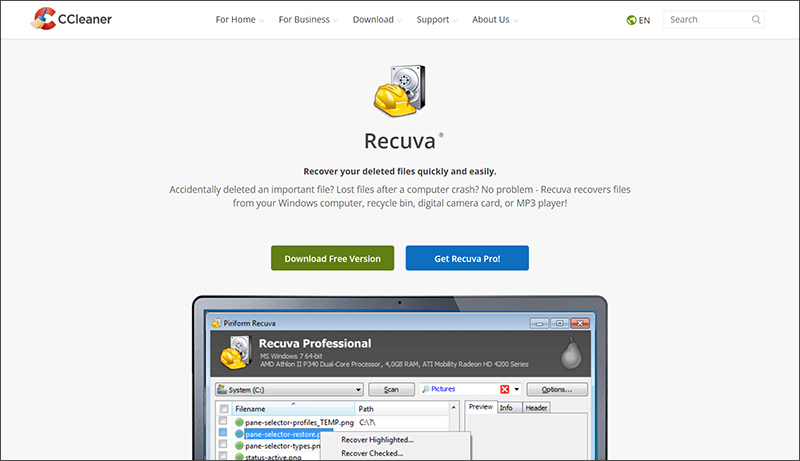The height and width of the screenshot is (461, 800).
Task: Click the globe language icon
Action: [631, 20]
